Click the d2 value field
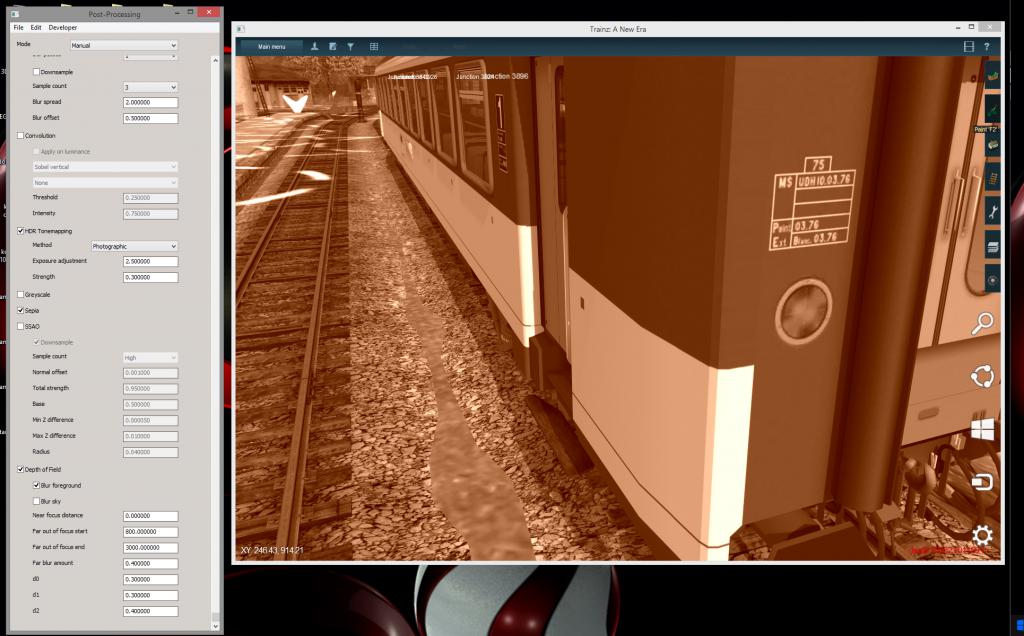Screen dimensions: 1024x636 tap(150, 611)
